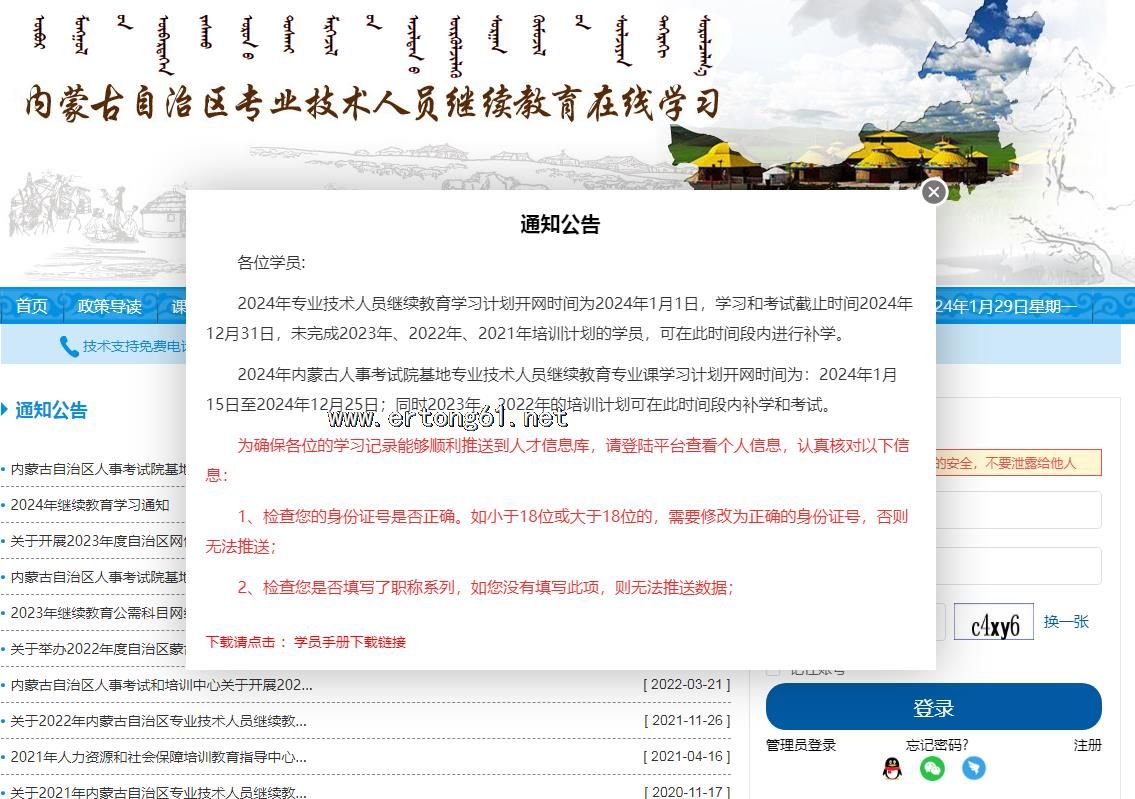This screenshot has width=1135, height=799.
Task: Click the c4xy6 captcha image
Action: 994,623
